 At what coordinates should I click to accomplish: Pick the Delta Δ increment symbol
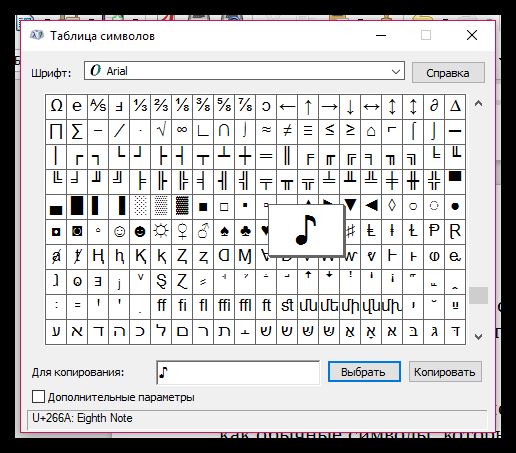pyautogui.click(x=455, y=106)
